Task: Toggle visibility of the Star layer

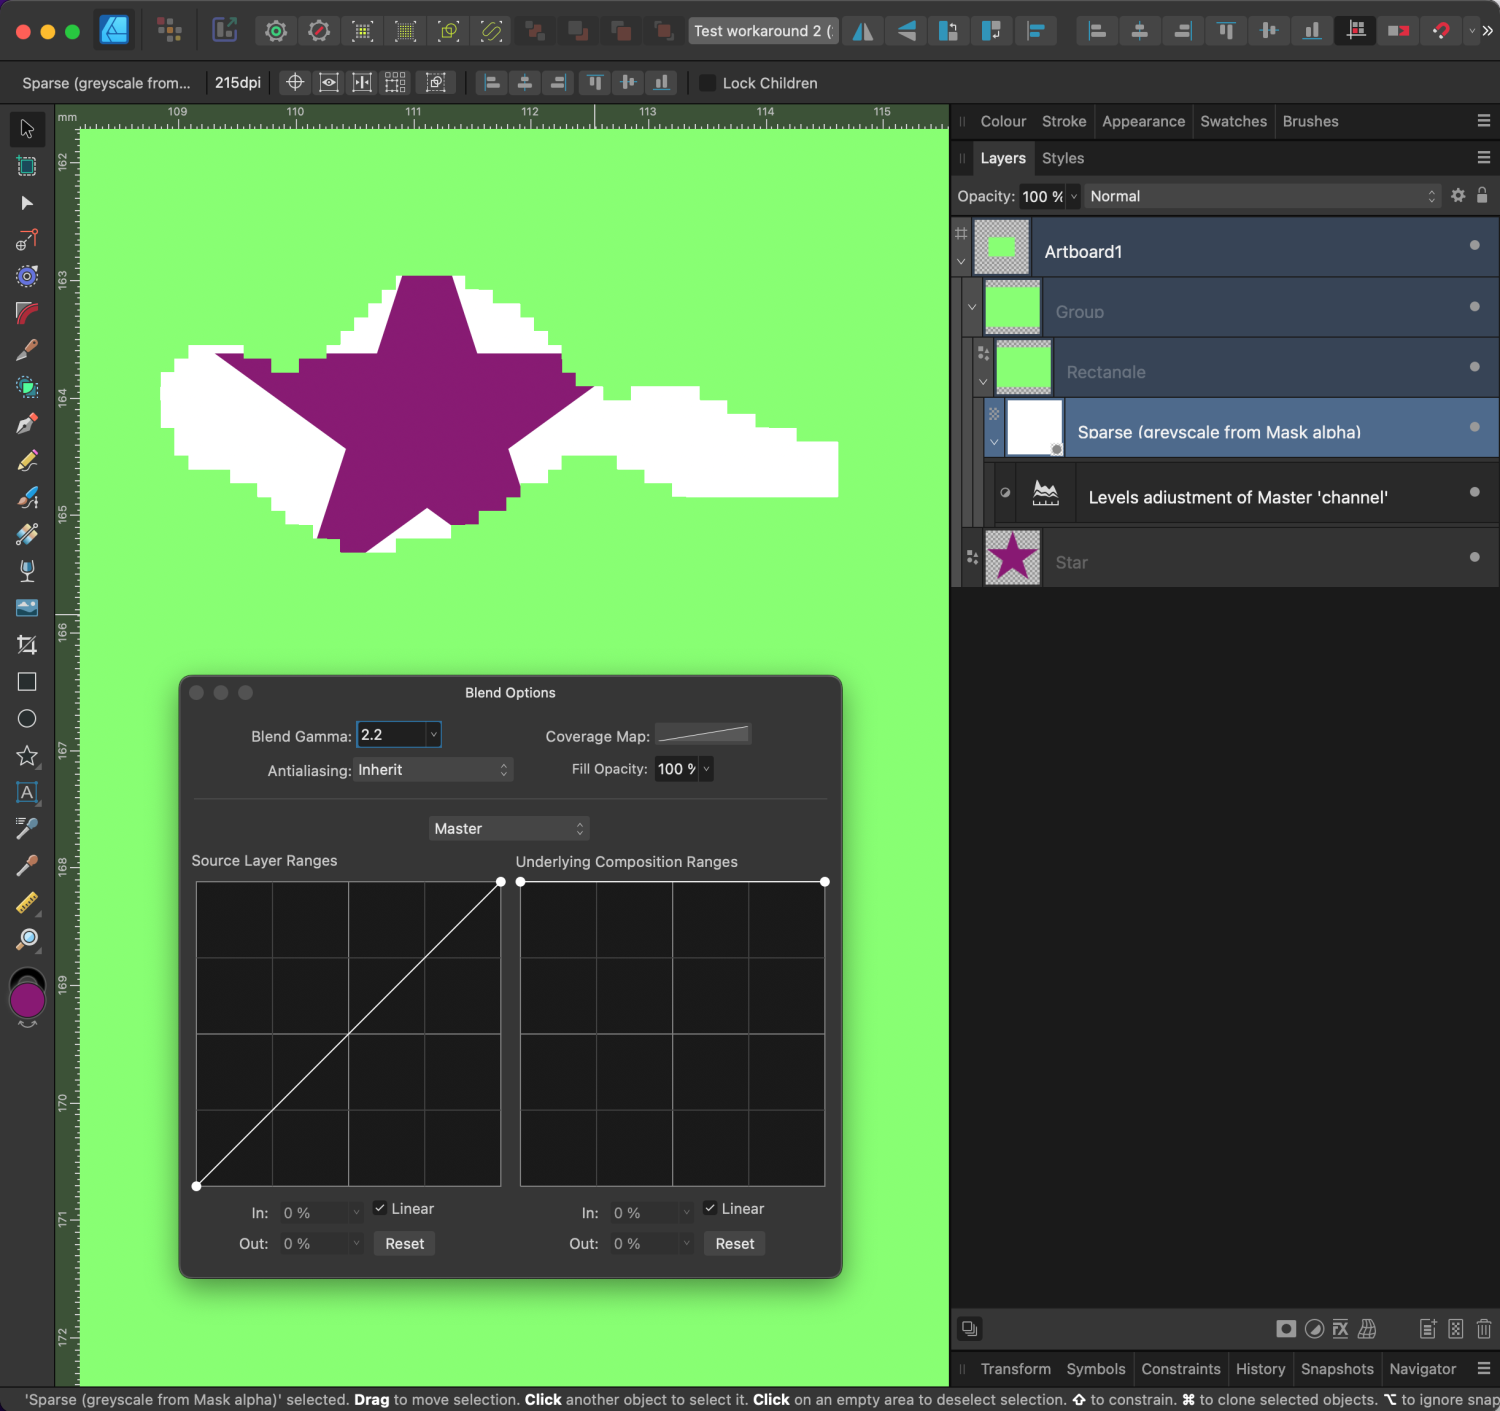Action: 1475,557
